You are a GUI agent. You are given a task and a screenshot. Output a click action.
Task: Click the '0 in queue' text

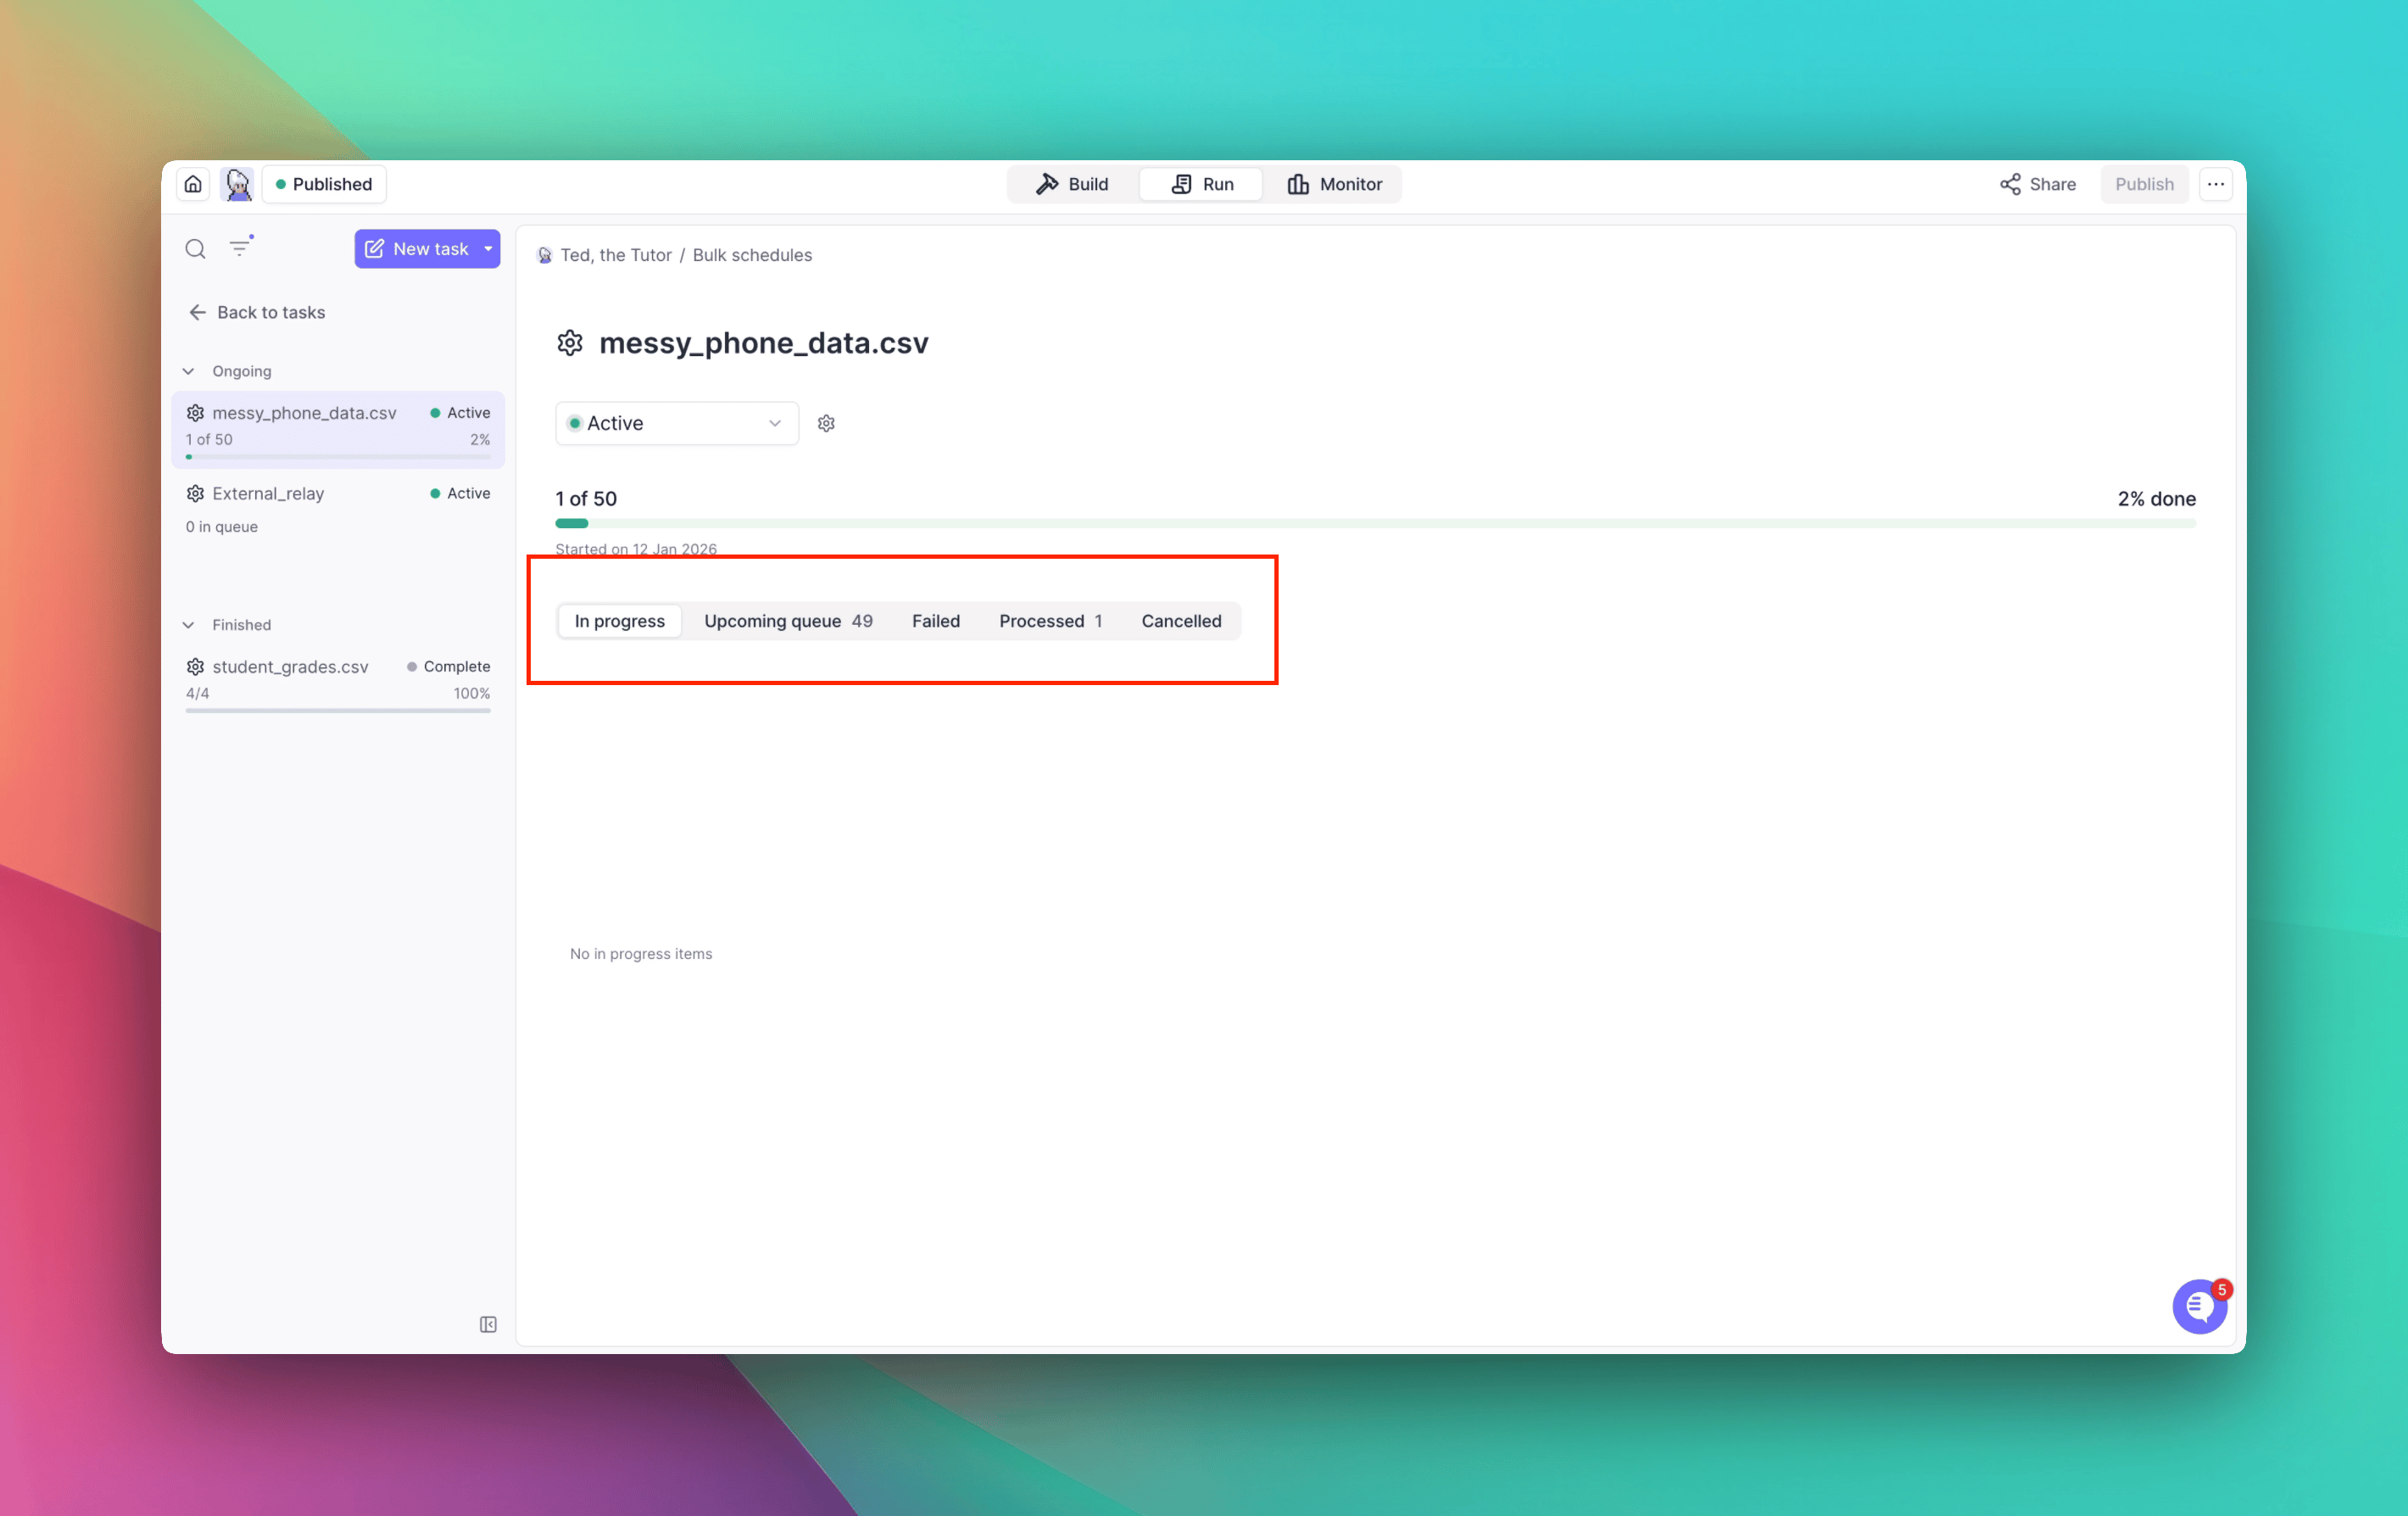pyautogui.click(x=221, y=527)
